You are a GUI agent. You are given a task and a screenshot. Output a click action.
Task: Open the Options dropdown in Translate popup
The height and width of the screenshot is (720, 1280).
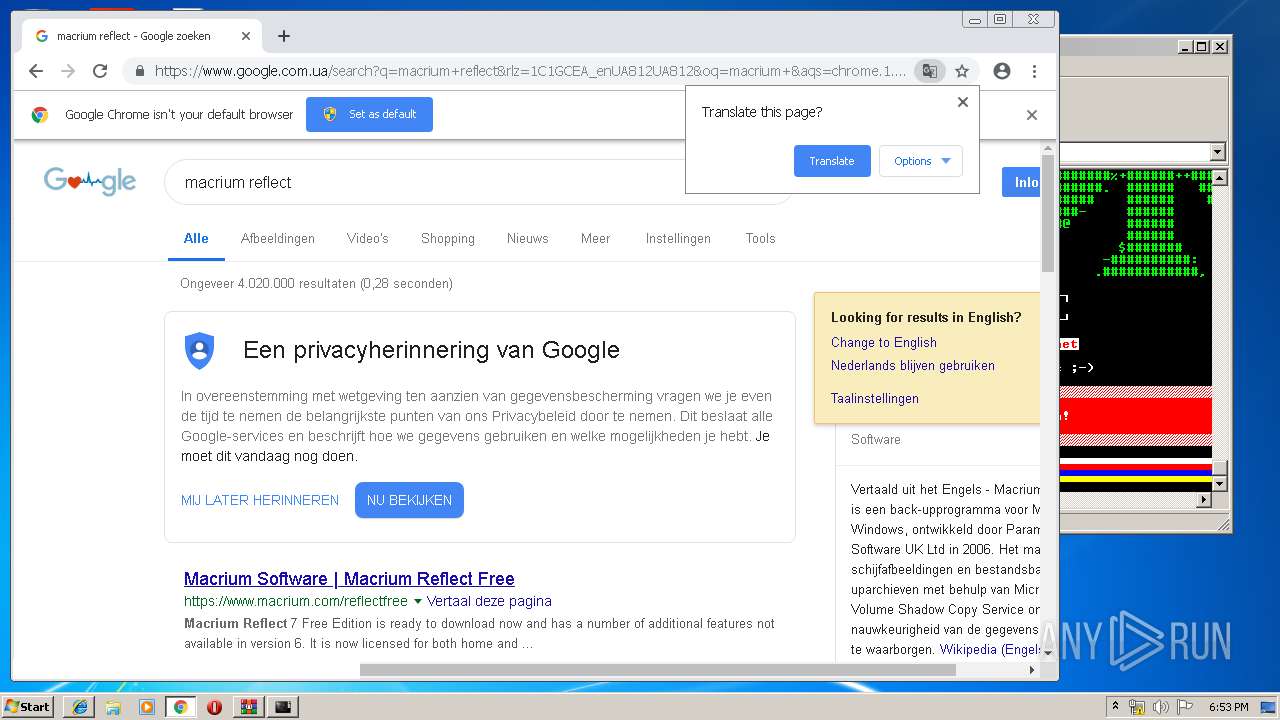[921, 161]
